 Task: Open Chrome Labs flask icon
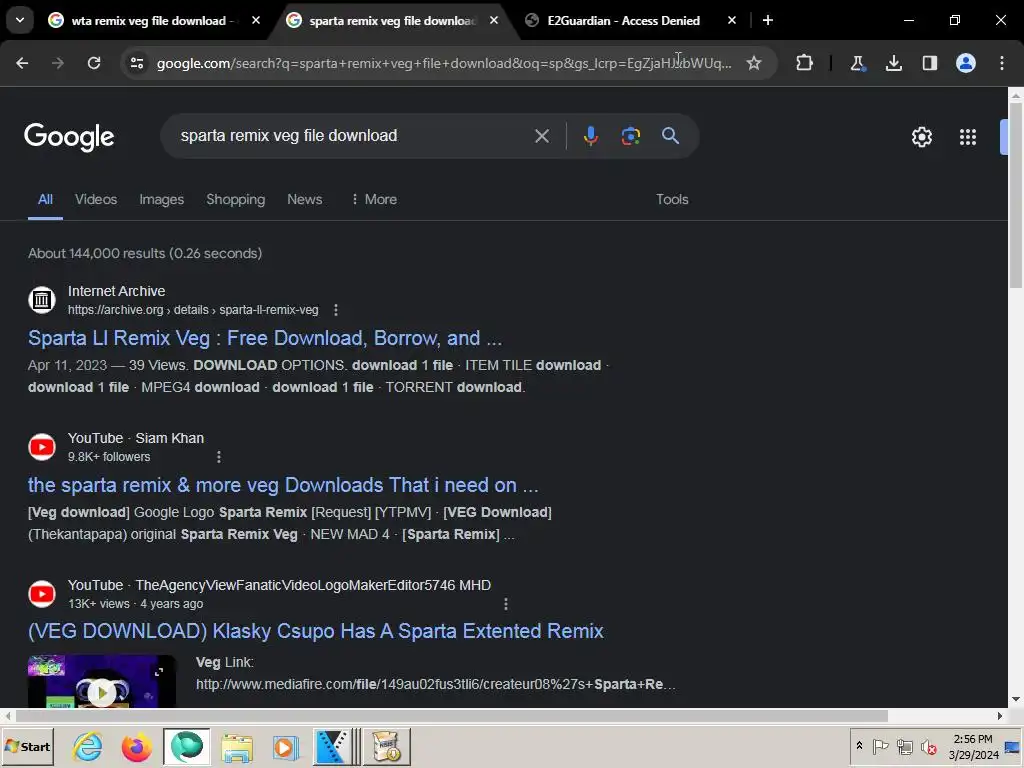coord(857,63)
